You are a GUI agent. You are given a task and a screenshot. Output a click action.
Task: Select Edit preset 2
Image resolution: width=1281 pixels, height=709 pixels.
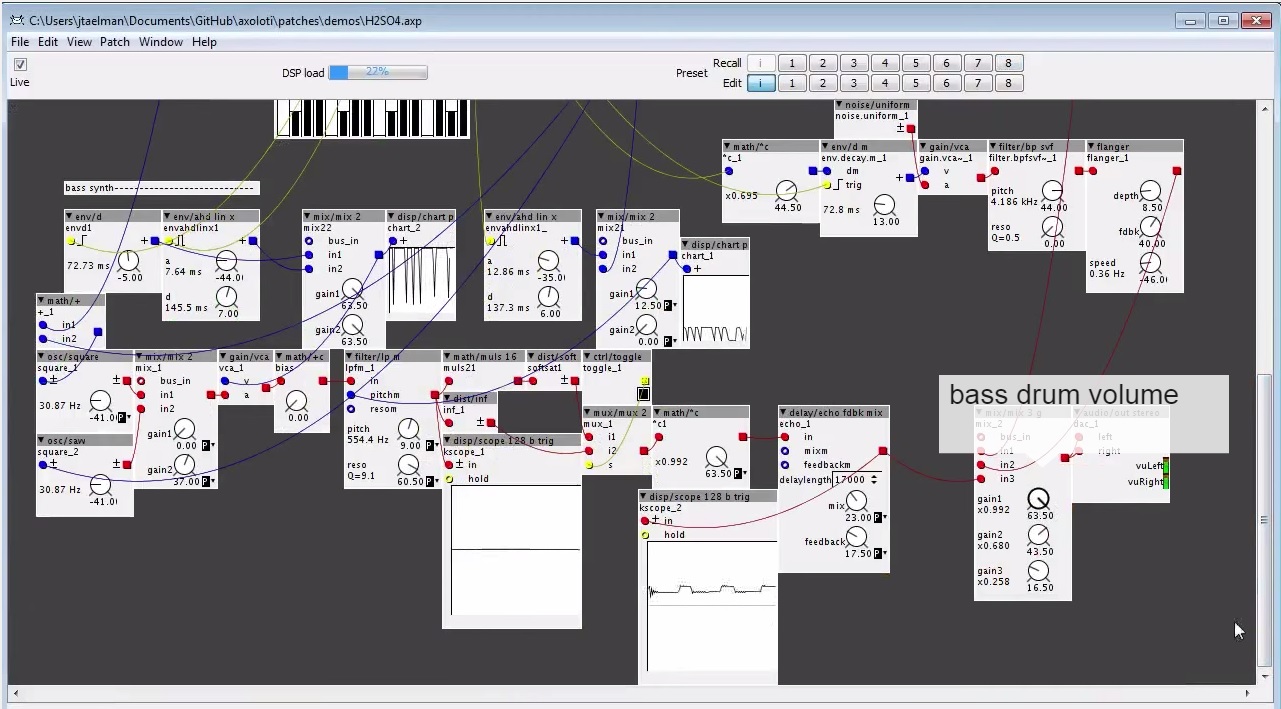coord(823,83)
